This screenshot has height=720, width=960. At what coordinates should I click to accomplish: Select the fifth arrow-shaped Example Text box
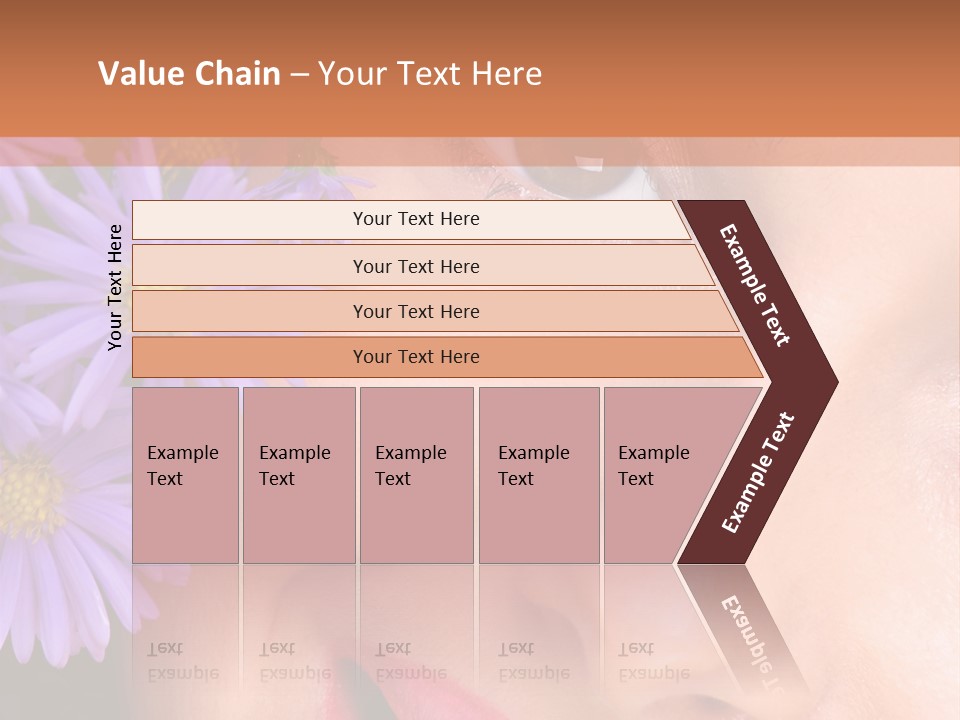[x=660, y=475]
